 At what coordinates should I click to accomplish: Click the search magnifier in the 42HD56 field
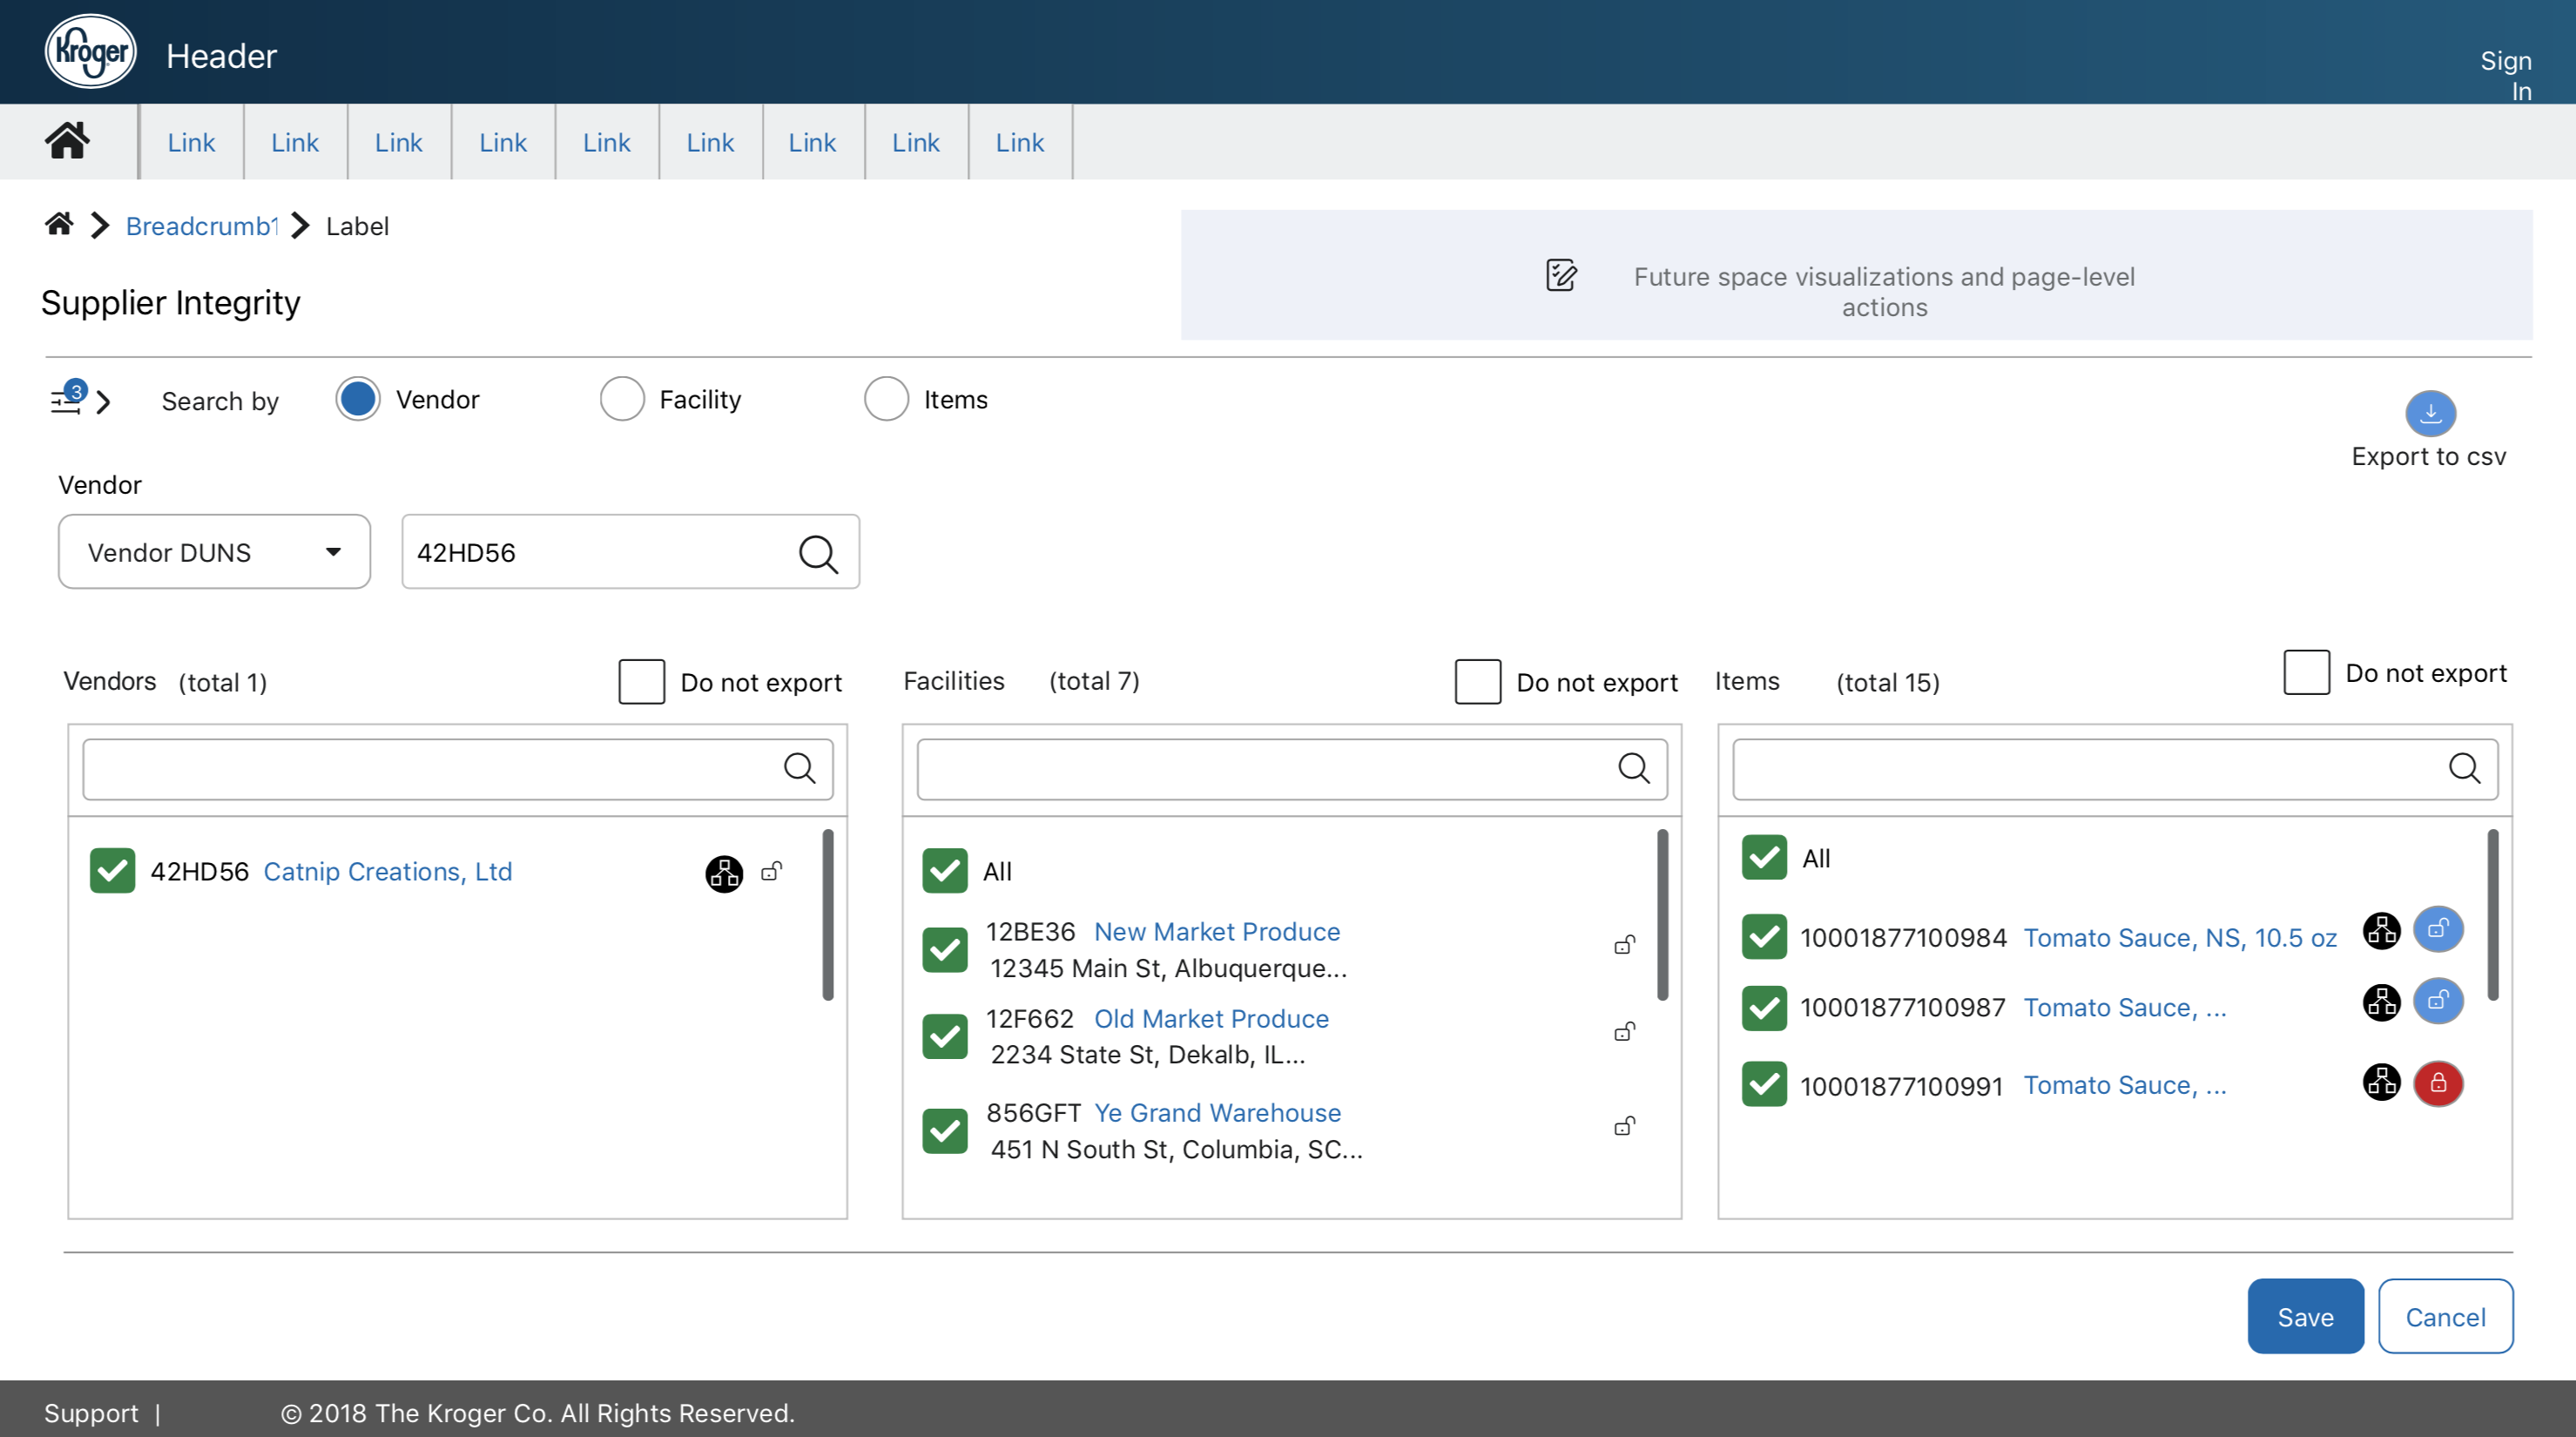(817, 553)
